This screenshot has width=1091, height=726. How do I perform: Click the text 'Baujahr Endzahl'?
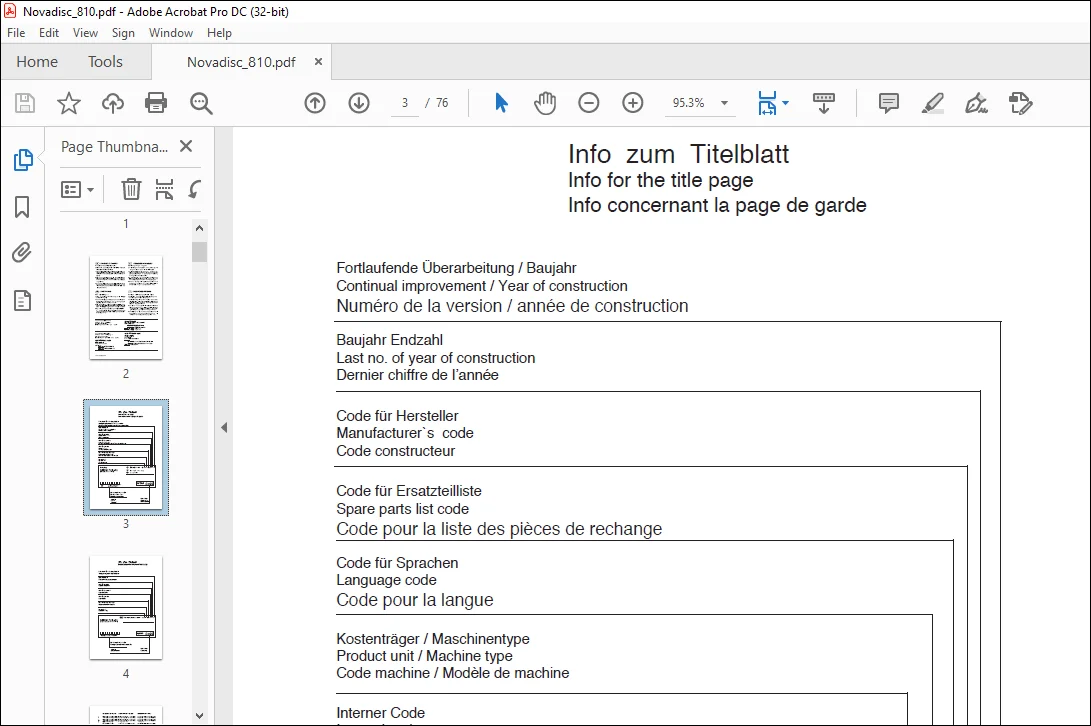click(x=390, y=340)
